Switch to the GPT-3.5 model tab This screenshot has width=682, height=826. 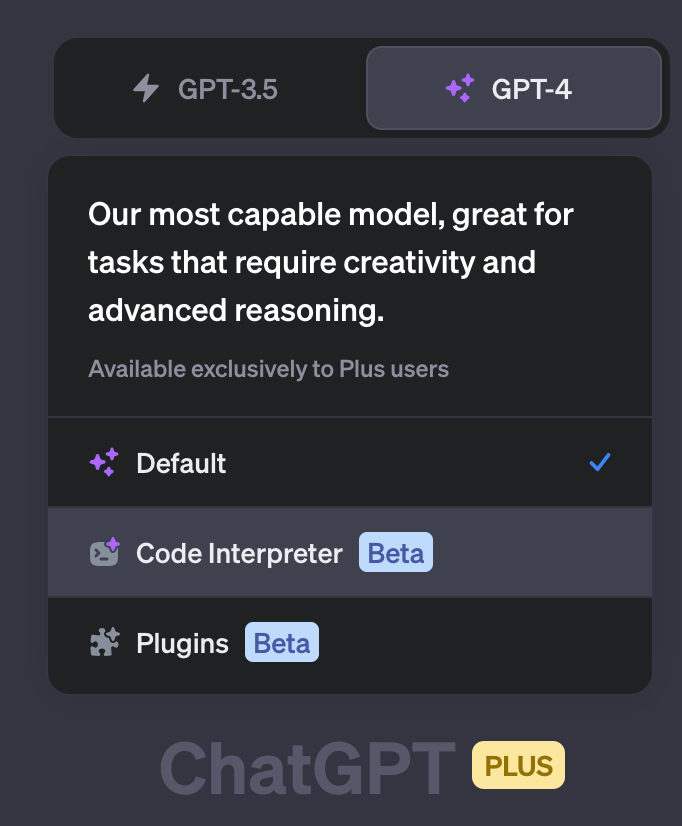click(211, 88)
